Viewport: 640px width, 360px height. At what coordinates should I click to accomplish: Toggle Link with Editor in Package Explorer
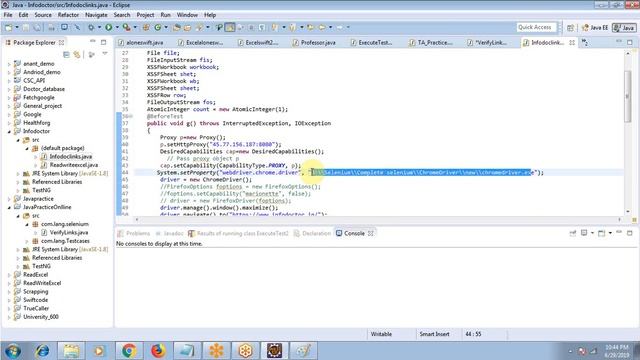tap(77, 54)
